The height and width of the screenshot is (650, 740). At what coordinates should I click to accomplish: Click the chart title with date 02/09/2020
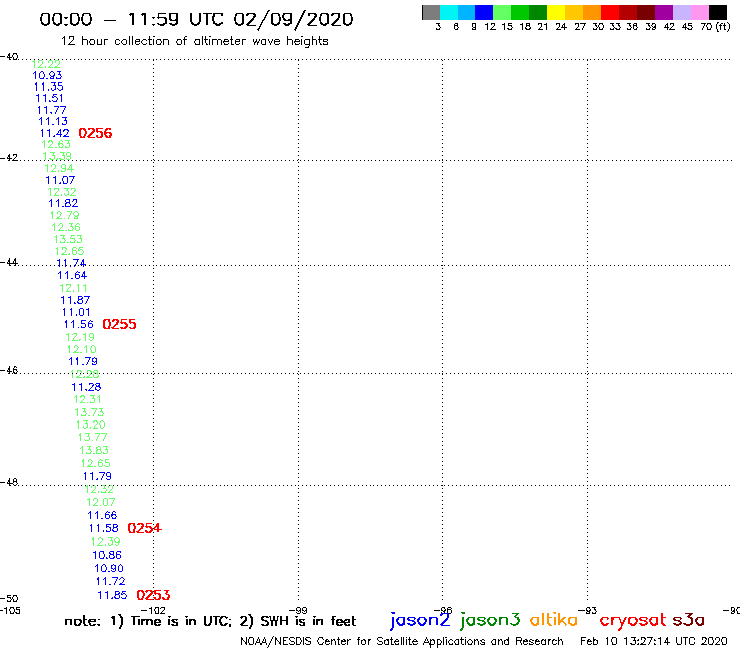click(196, 19)
